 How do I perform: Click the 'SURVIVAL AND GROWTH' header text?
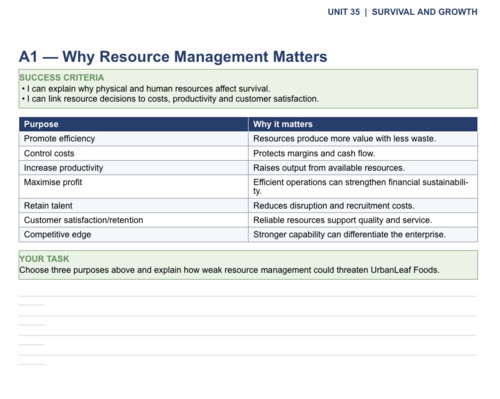[424, 12]
